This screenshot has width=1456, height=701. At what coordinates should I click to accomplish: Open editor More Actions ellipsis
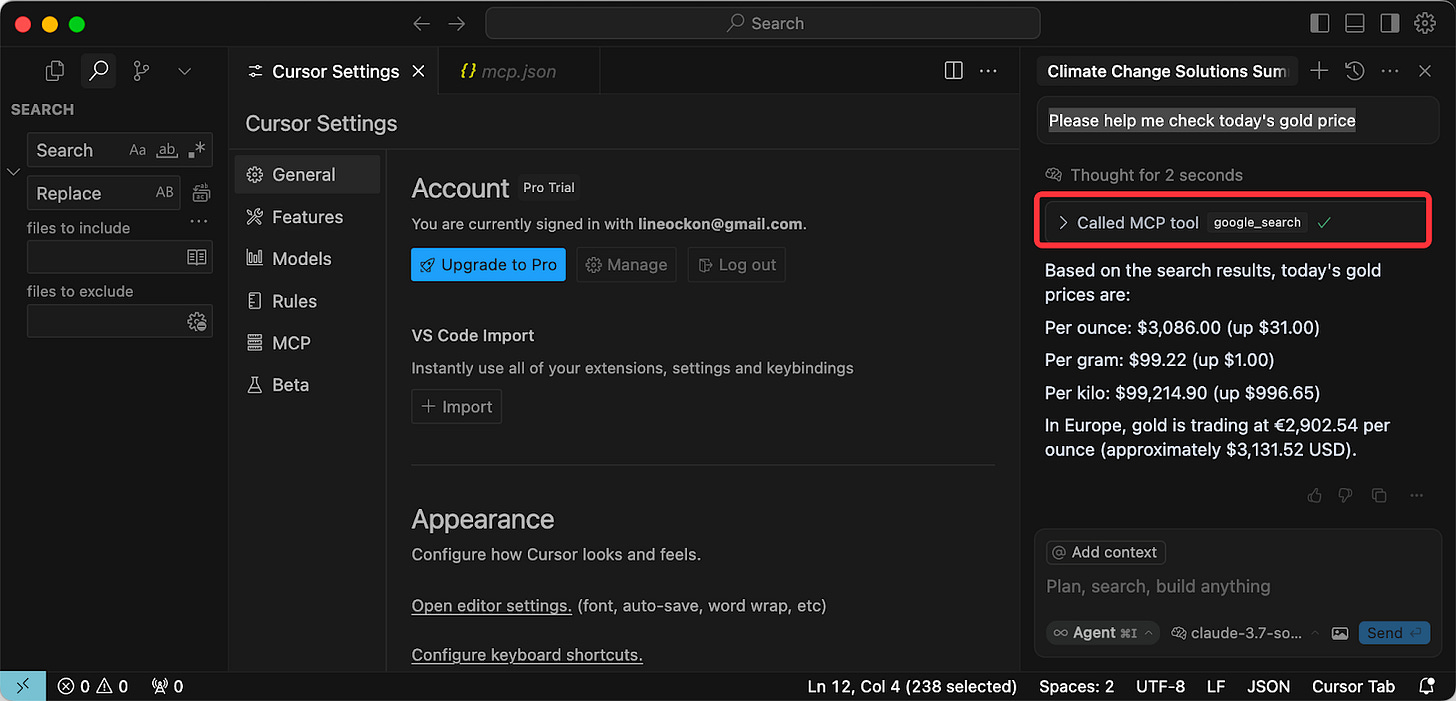point(988,71)
